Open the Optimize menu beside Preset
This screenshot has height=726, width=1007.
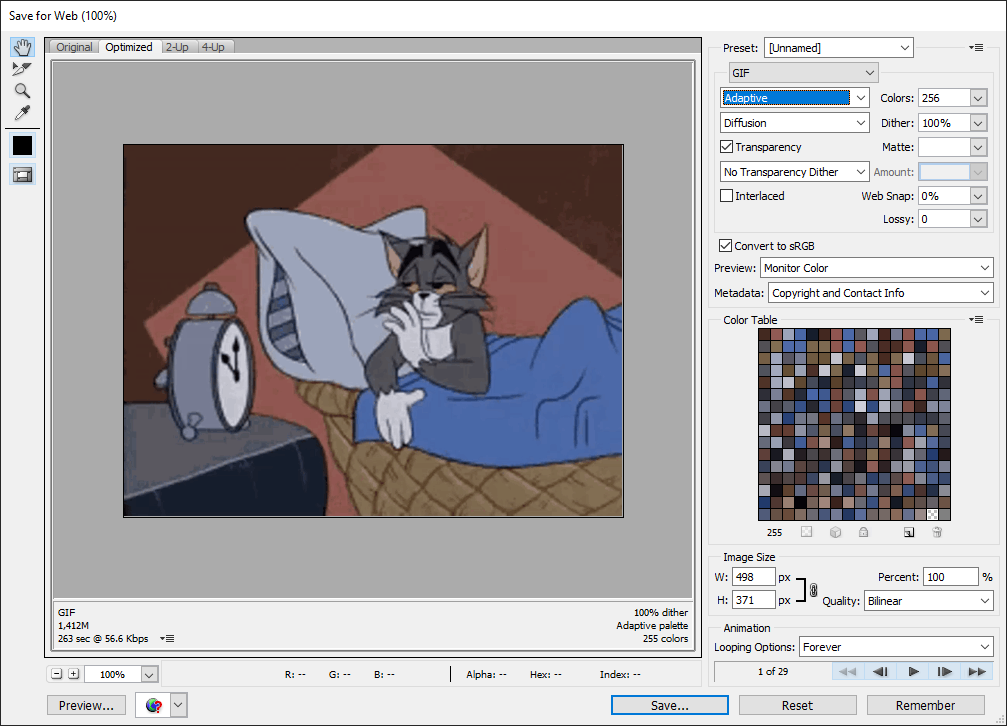click(976, 48)
